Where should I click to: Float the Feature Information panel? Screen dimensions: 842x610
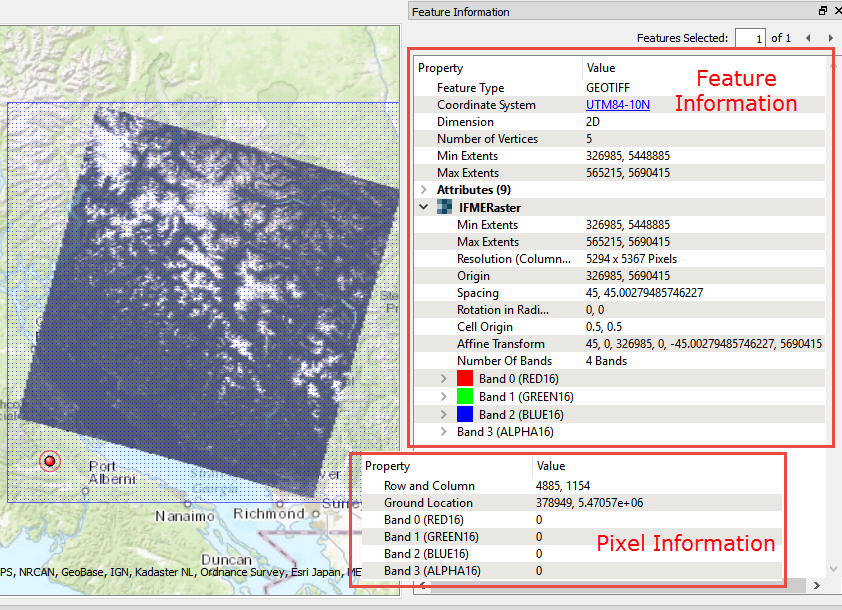[822, 12]
